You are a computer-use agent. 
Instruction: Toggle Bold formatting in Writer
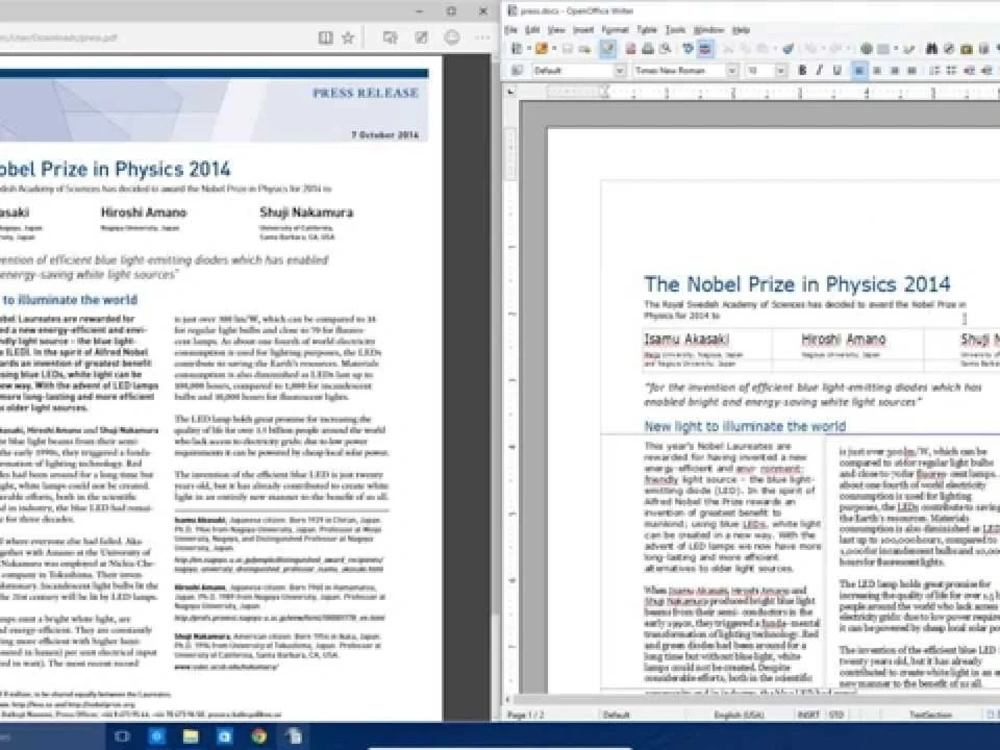point(802,70)
